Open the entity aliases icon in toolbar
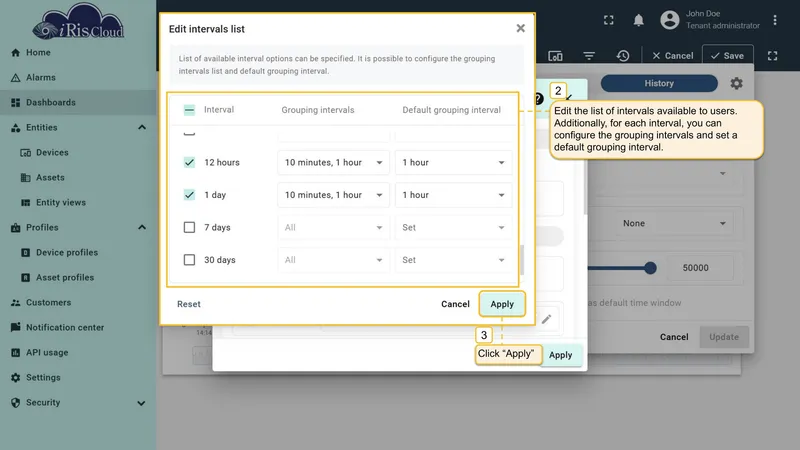Image resolution: width=800 pixels, height=450 pixels. 555,56
